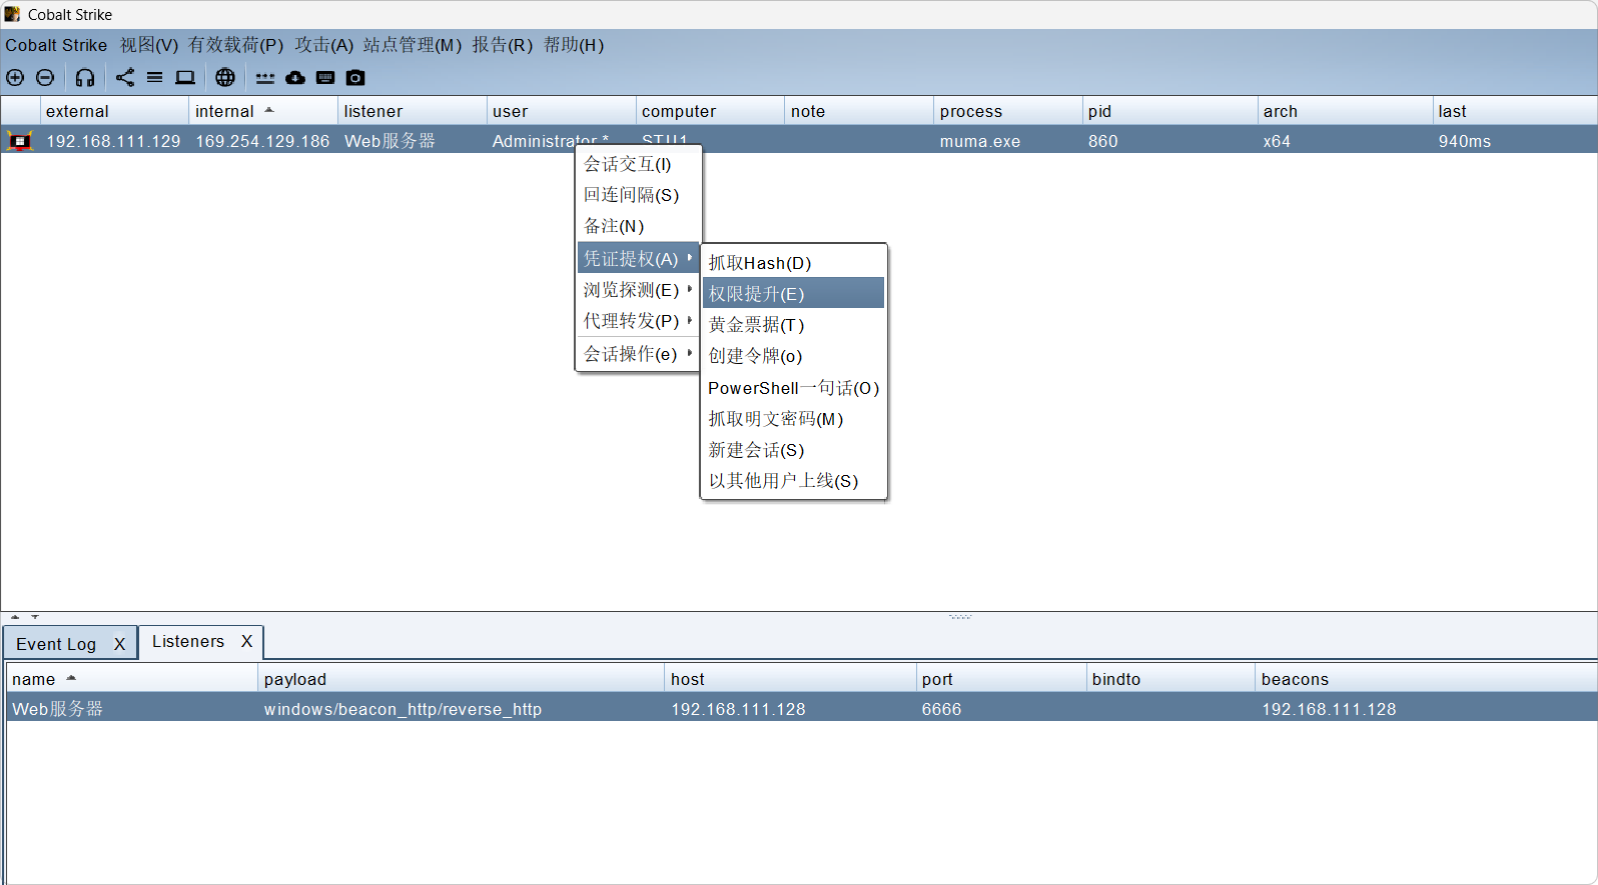Select 创建令牌(o) in submenu

pyautogui.click(x=793, y=356)
